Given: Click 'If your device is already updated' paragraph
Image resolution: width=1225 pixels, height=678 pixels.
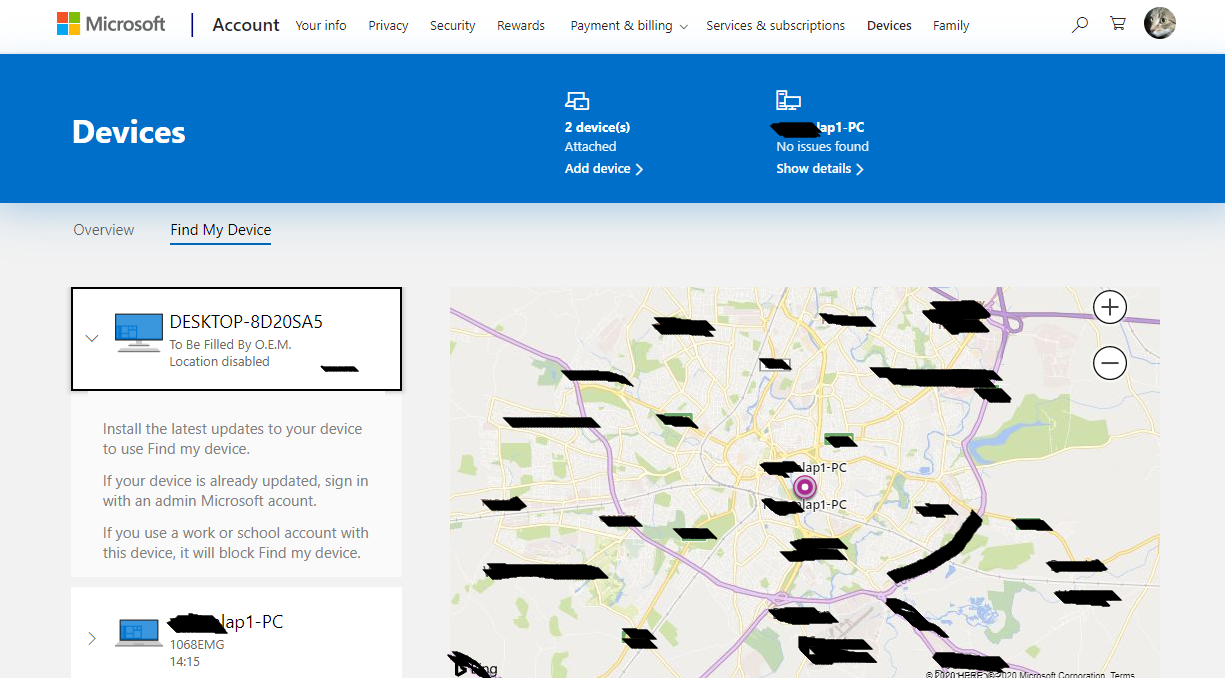Looking at the screenshot, I should tap(235, 491).
